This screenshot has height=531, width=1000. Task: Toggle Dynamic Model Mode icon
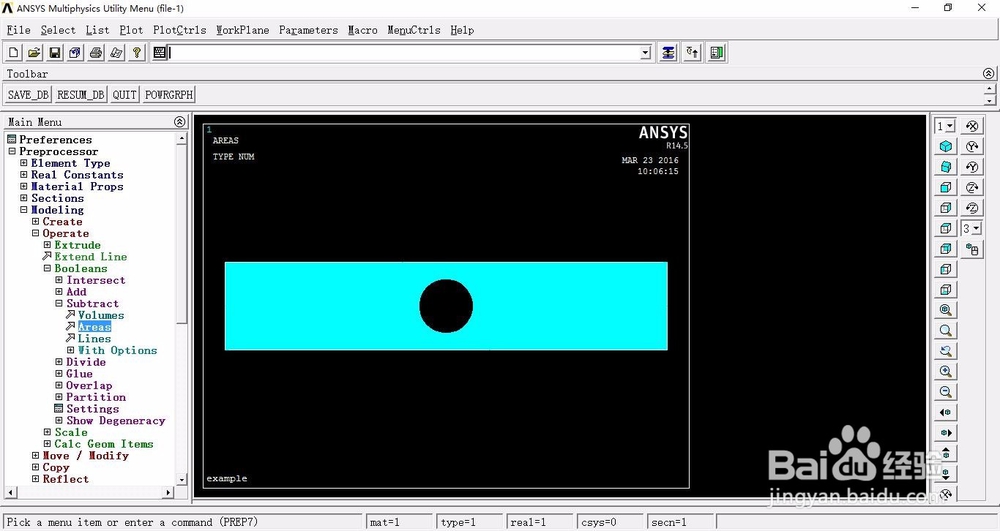(972, 250)
